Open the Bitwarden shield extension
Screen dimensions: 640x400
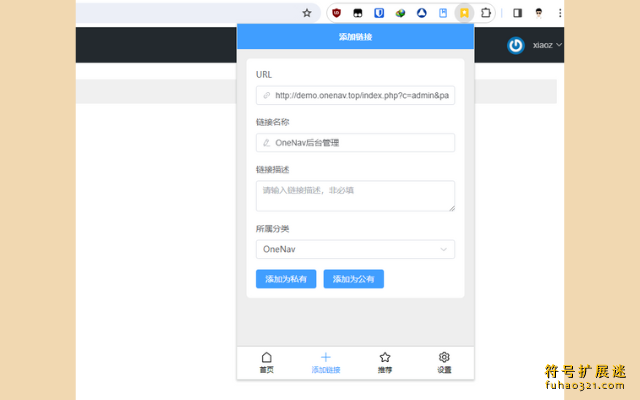tap(379, 13)
